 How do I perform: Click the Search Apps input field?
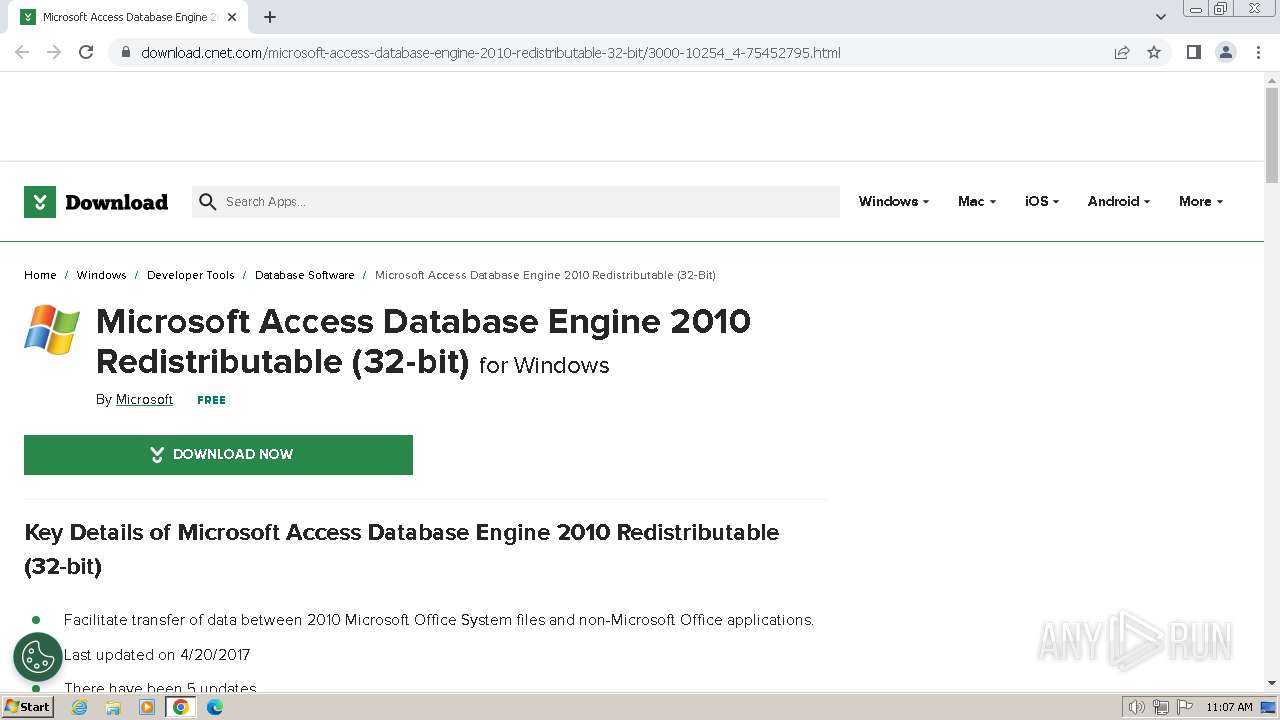(520, 202)
